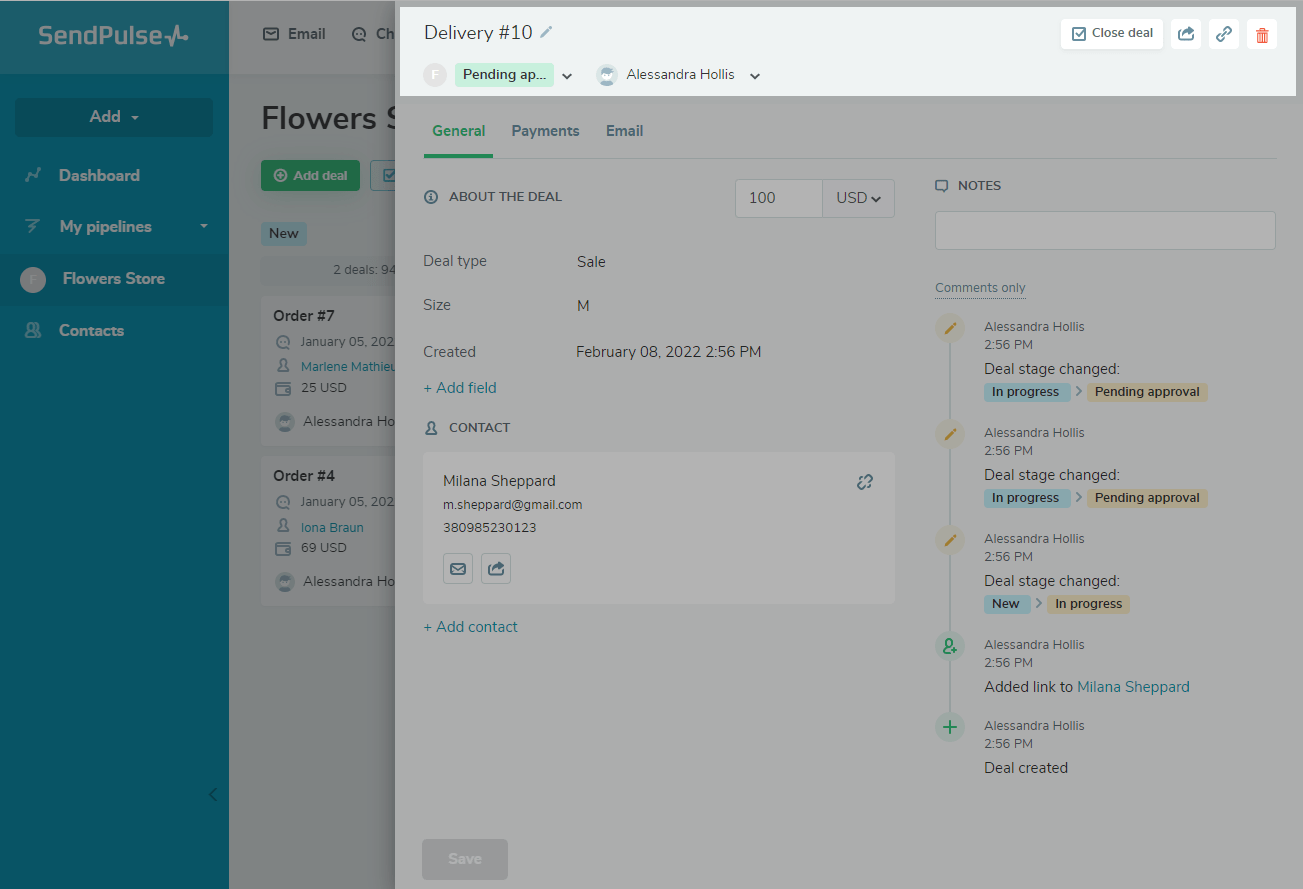Click the Close deal button

[x=1112, y=34]
